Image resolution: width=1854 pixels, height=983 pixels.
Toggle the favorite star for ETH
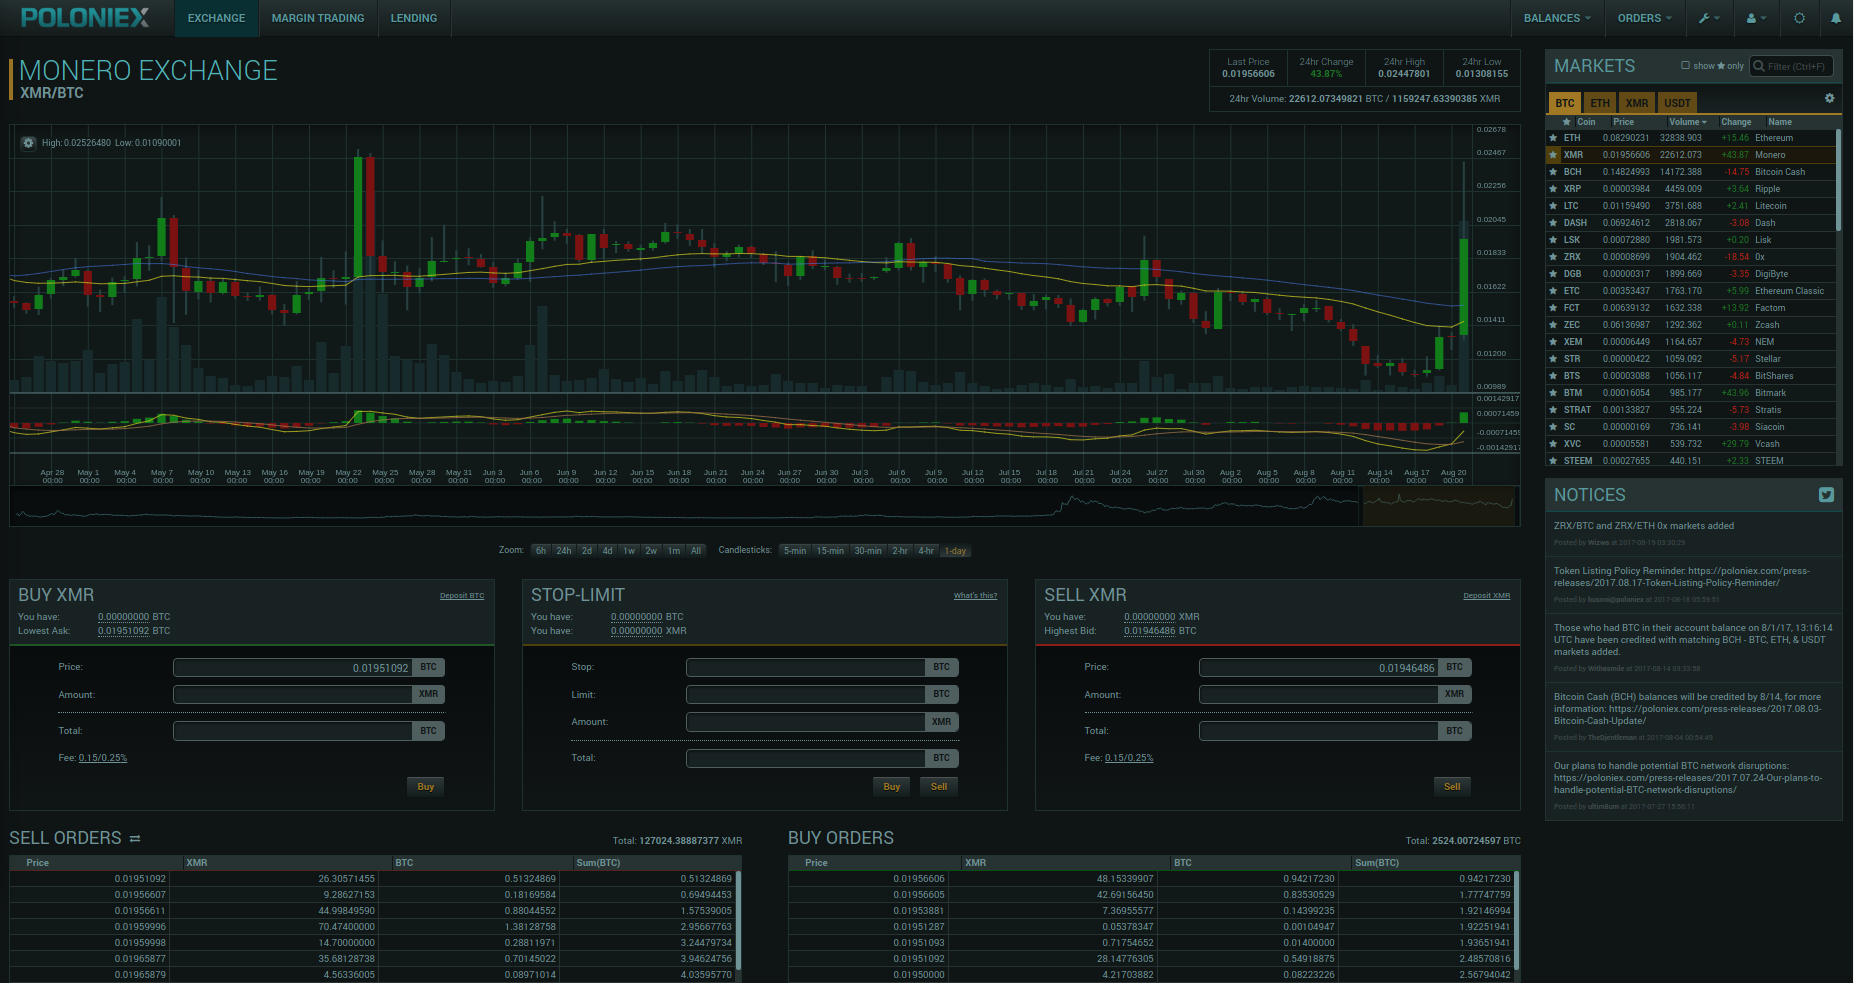point(1553,138)
